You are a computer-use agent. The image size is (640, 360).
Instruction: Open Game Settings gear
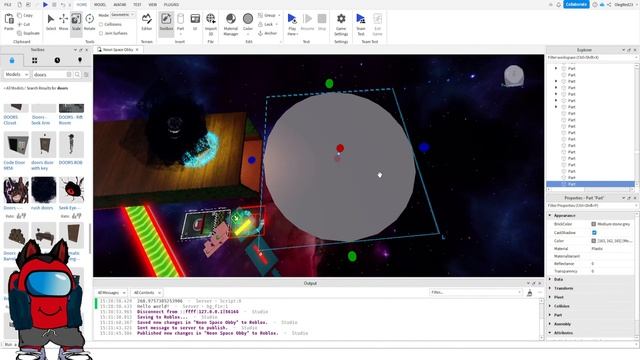tap(341, 24)
